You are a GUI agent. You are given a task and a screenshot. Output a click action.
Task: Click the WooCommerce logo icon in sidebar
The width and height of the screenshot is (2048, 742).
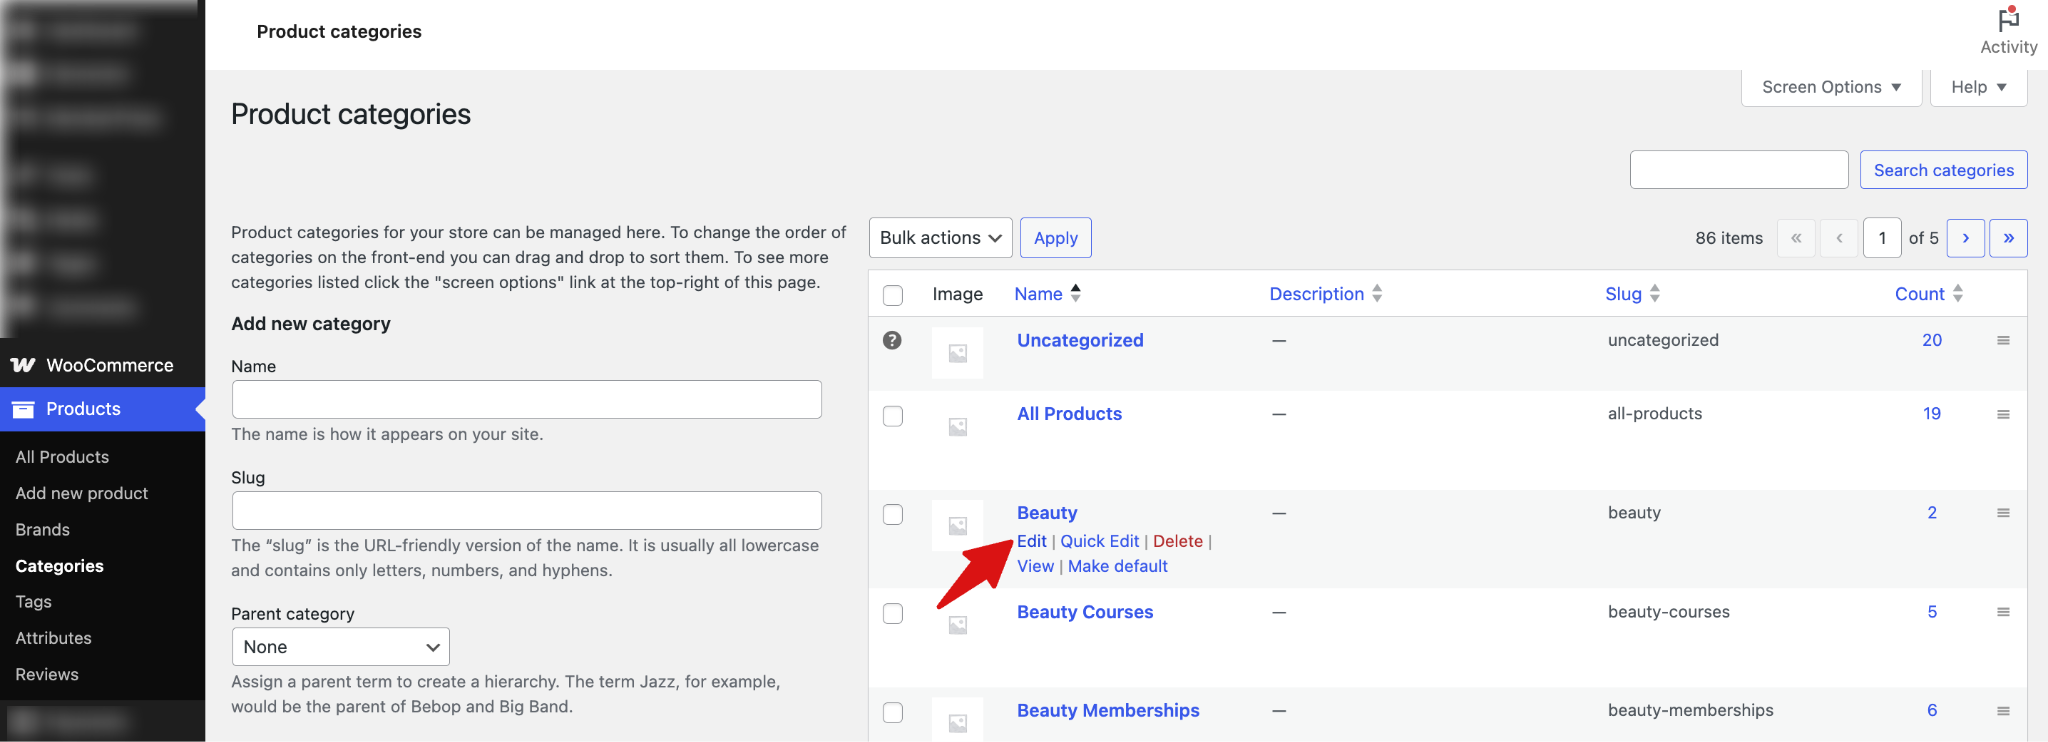23,365
